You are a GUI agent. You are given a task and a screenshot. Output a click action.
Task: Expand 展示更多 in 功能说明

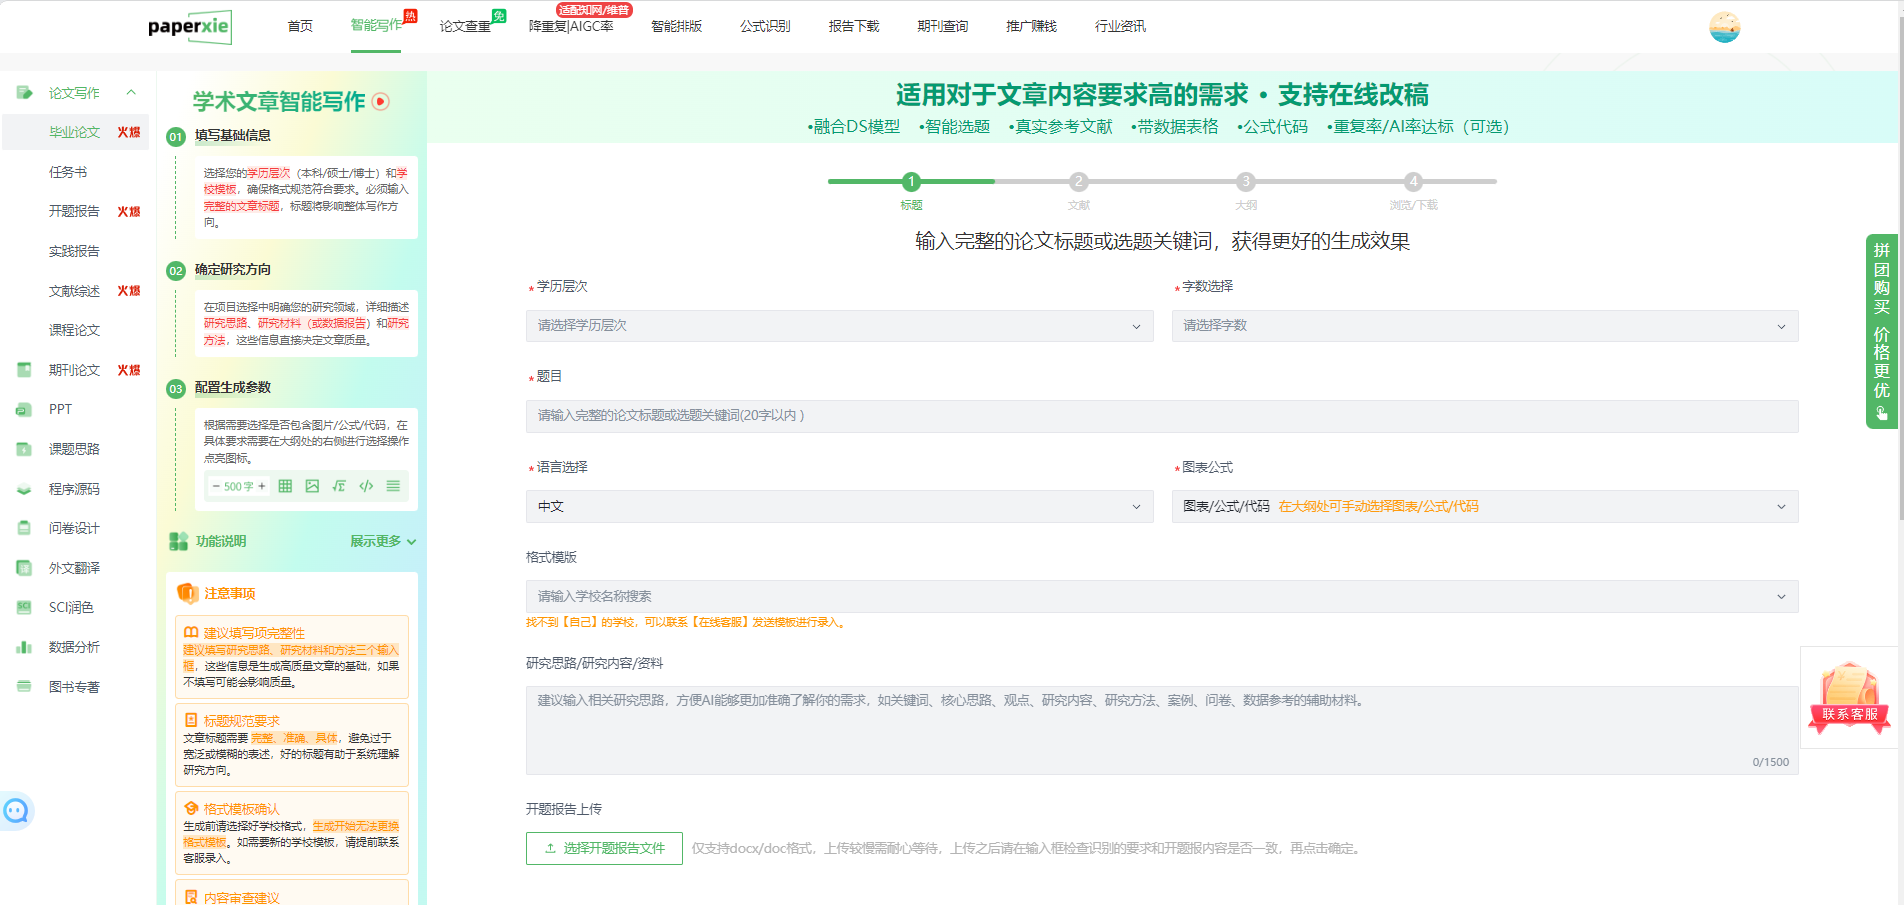coord(382,541)
